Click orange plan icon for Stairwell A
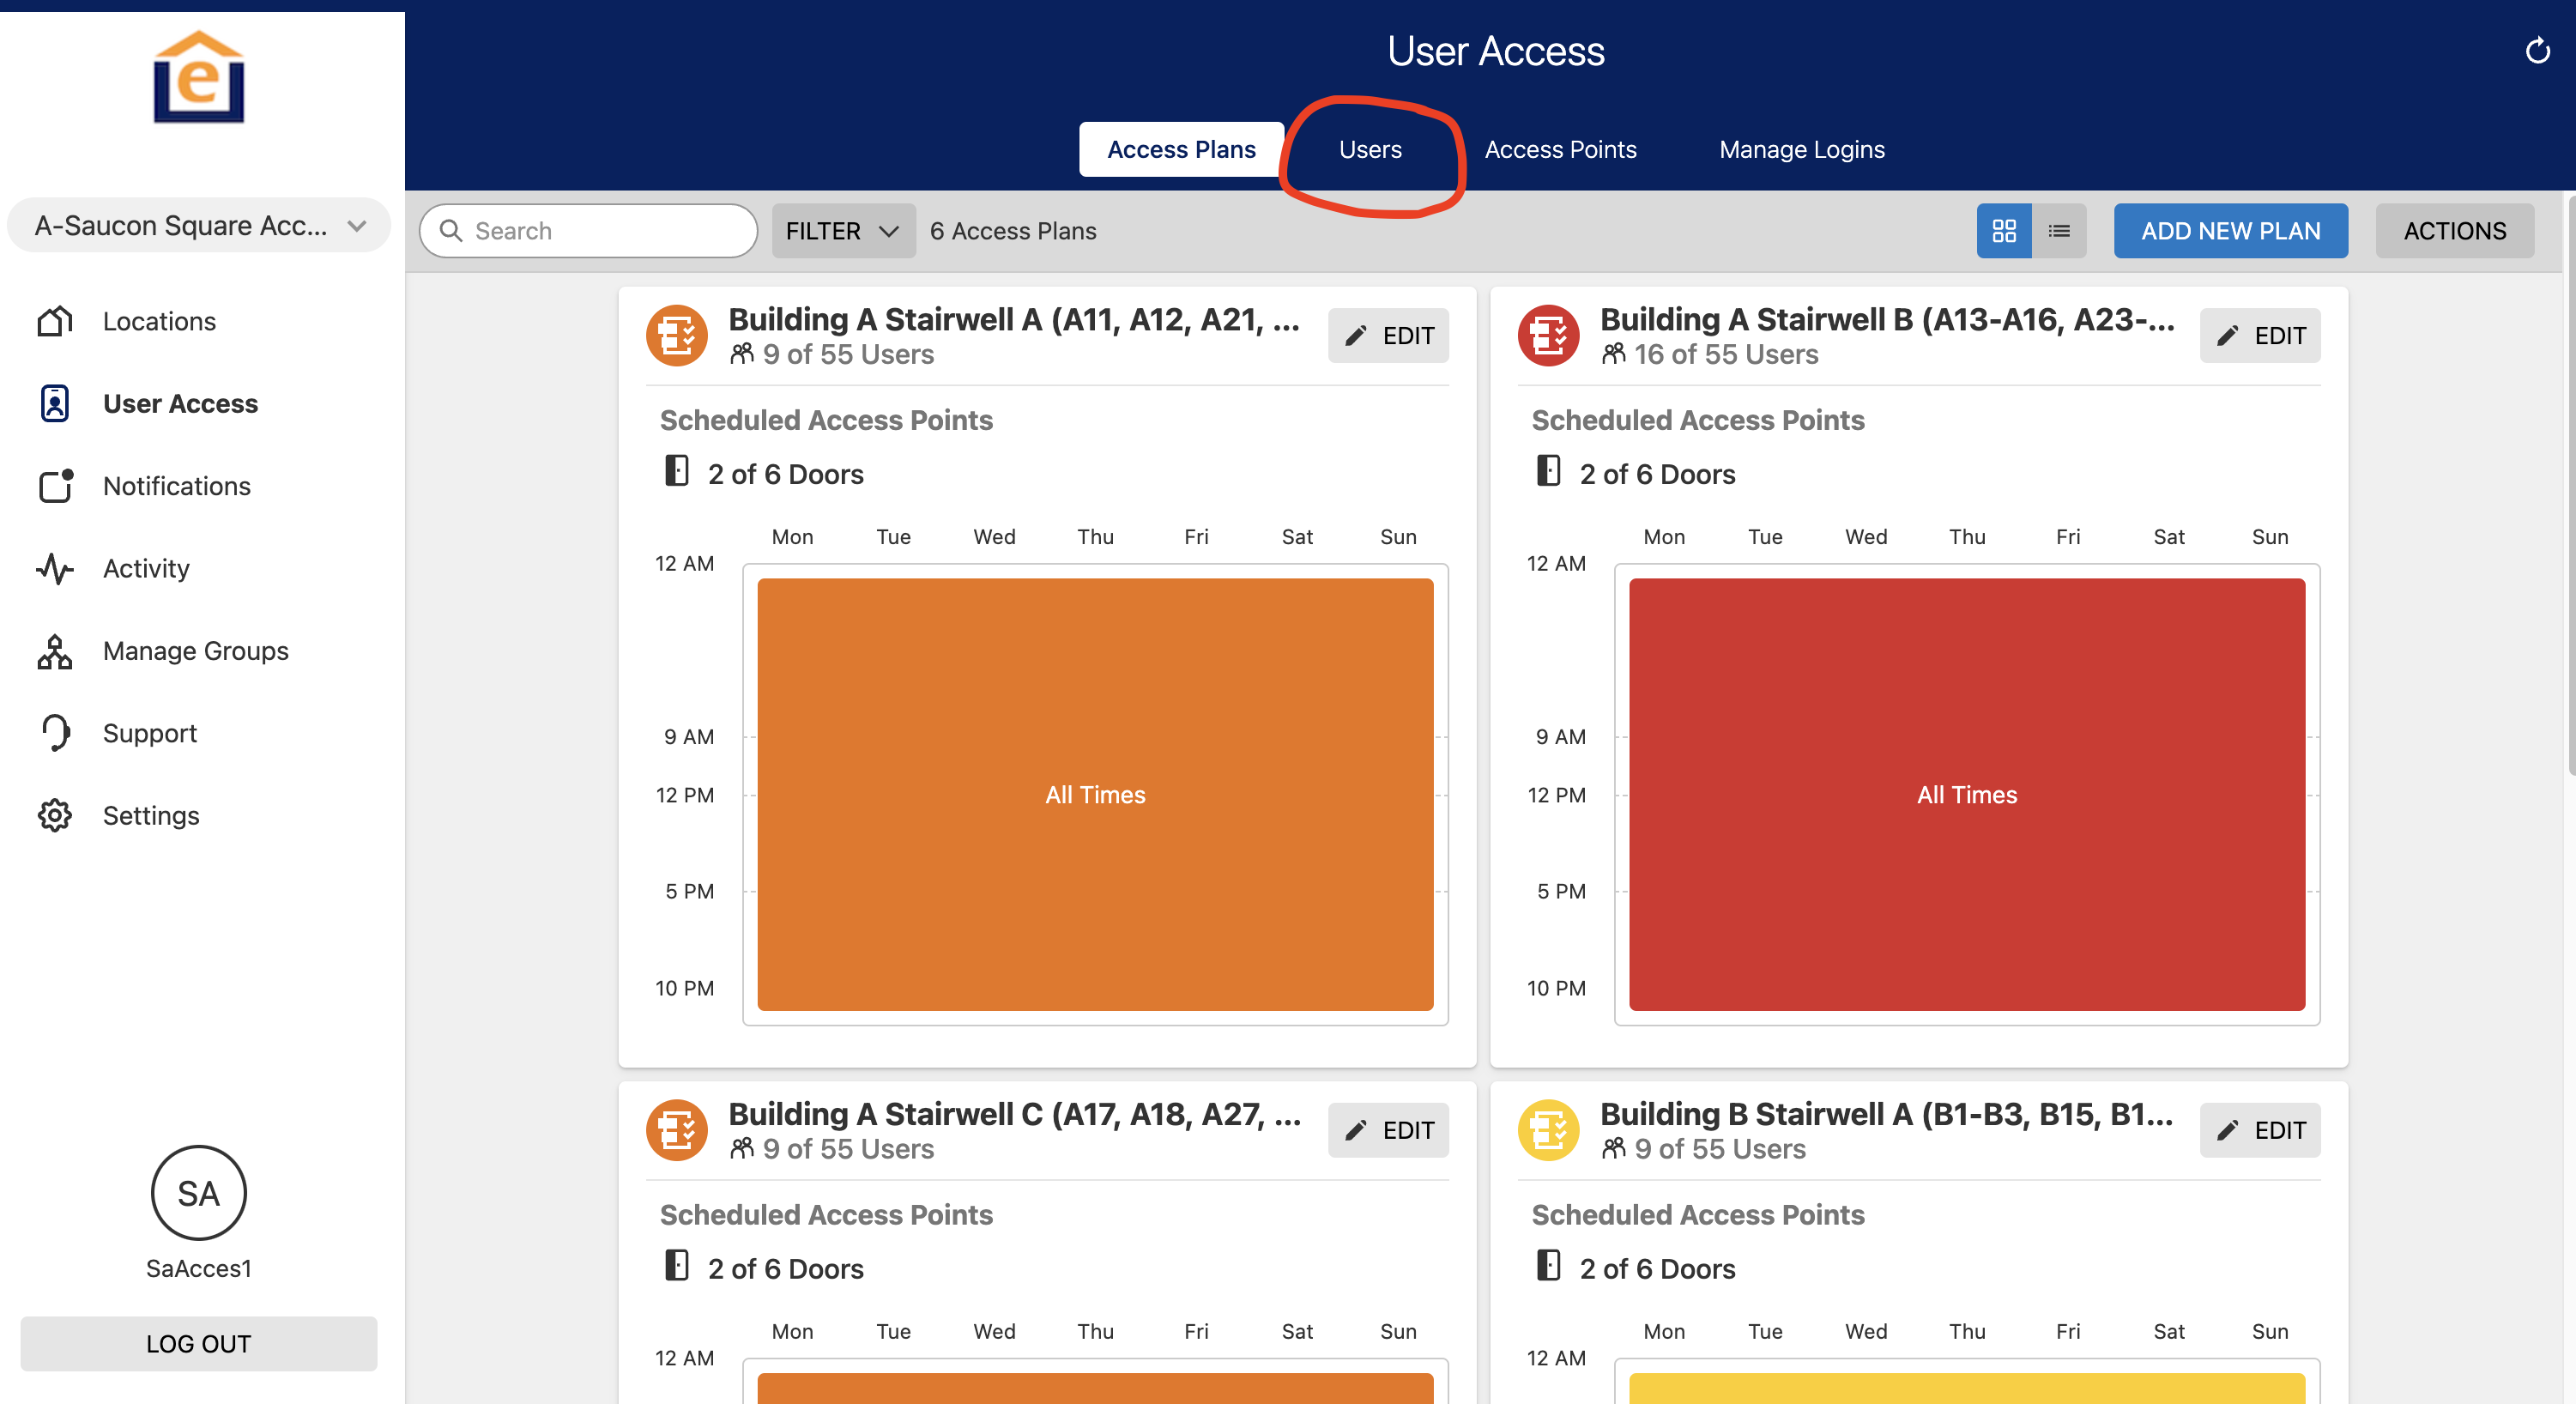The image size is (2576, 1404). point(677,335)
